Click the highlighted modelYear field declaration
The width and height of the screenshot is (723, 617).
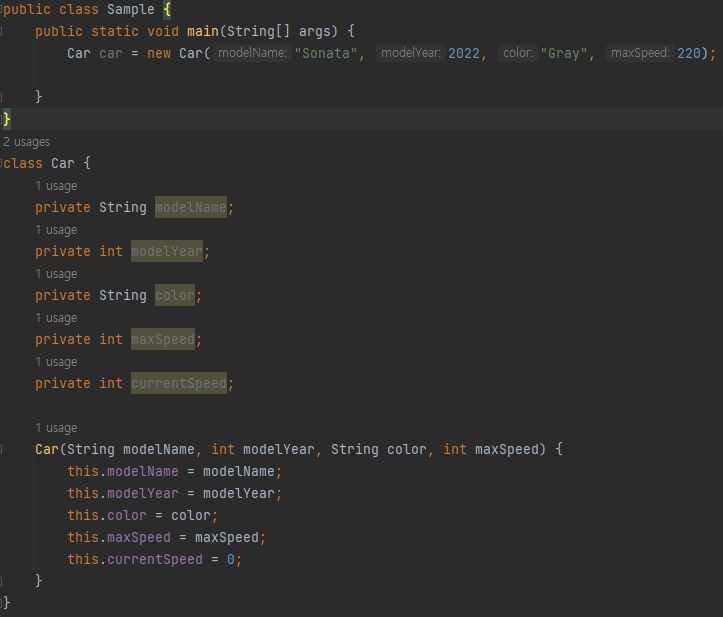click(x=167, y=251)
